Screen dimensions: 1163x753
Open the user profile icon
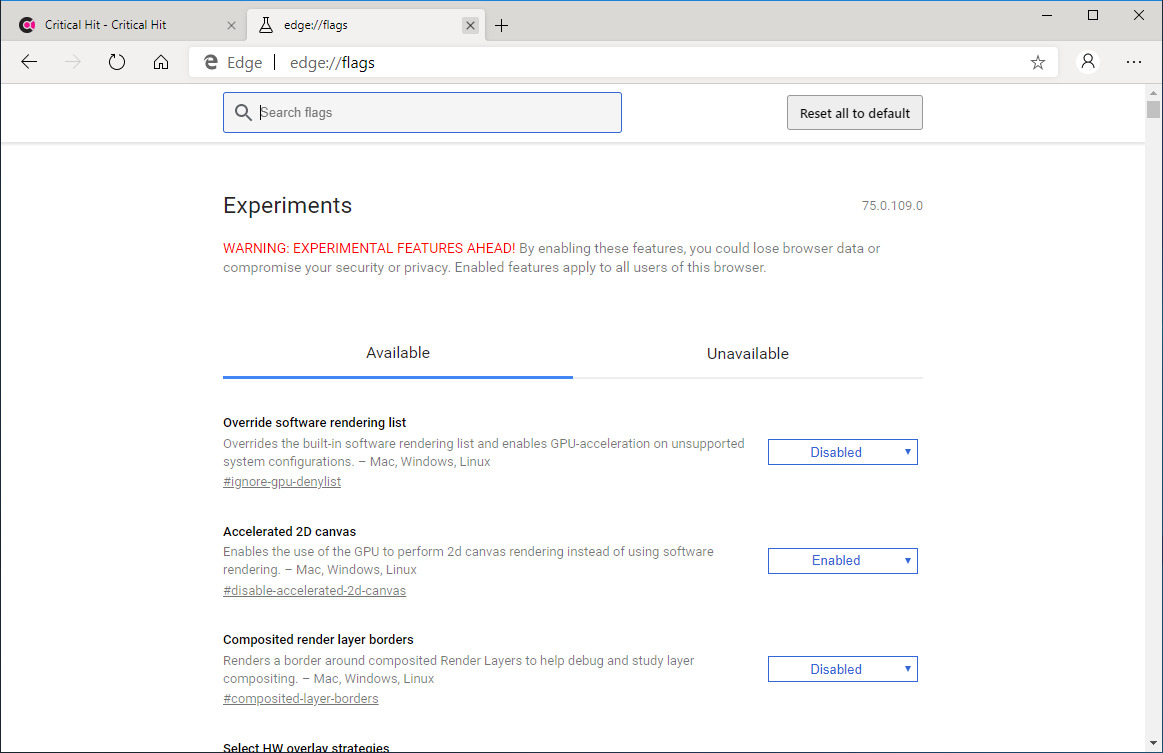point(1088,62)
